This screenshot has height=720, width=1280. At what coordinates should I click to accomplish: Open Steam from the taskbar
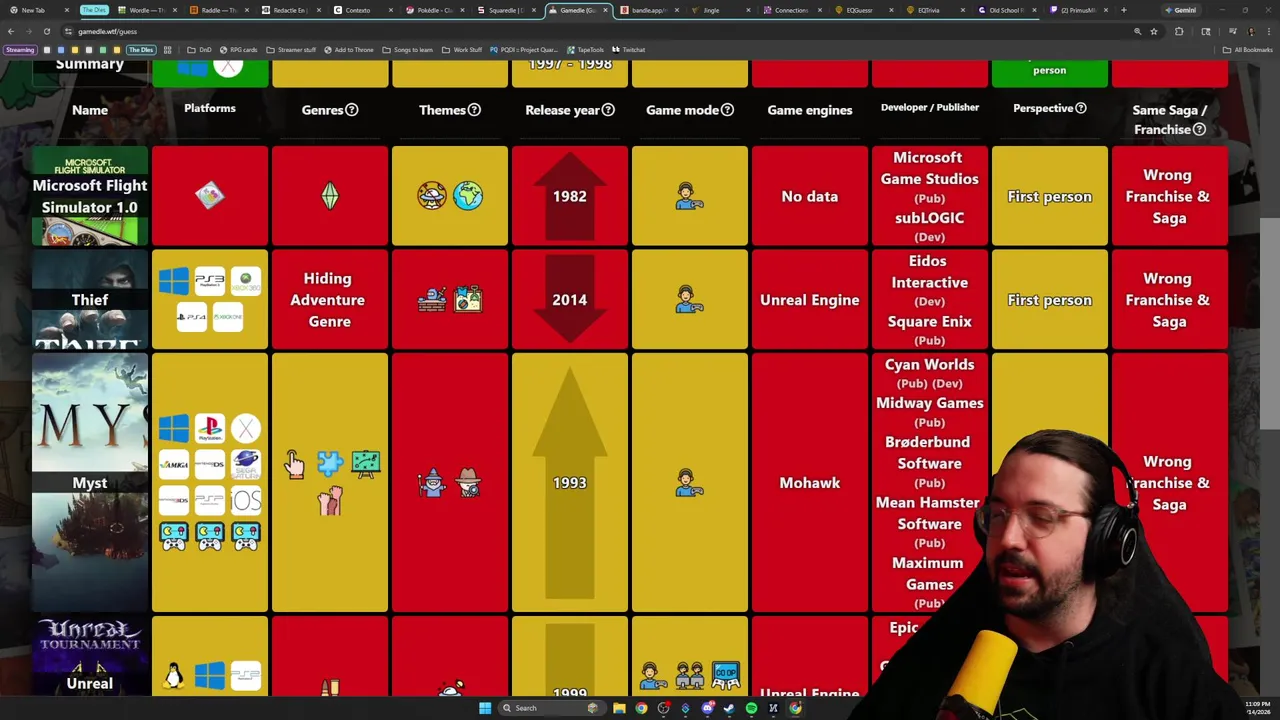(x=729, y=708)
